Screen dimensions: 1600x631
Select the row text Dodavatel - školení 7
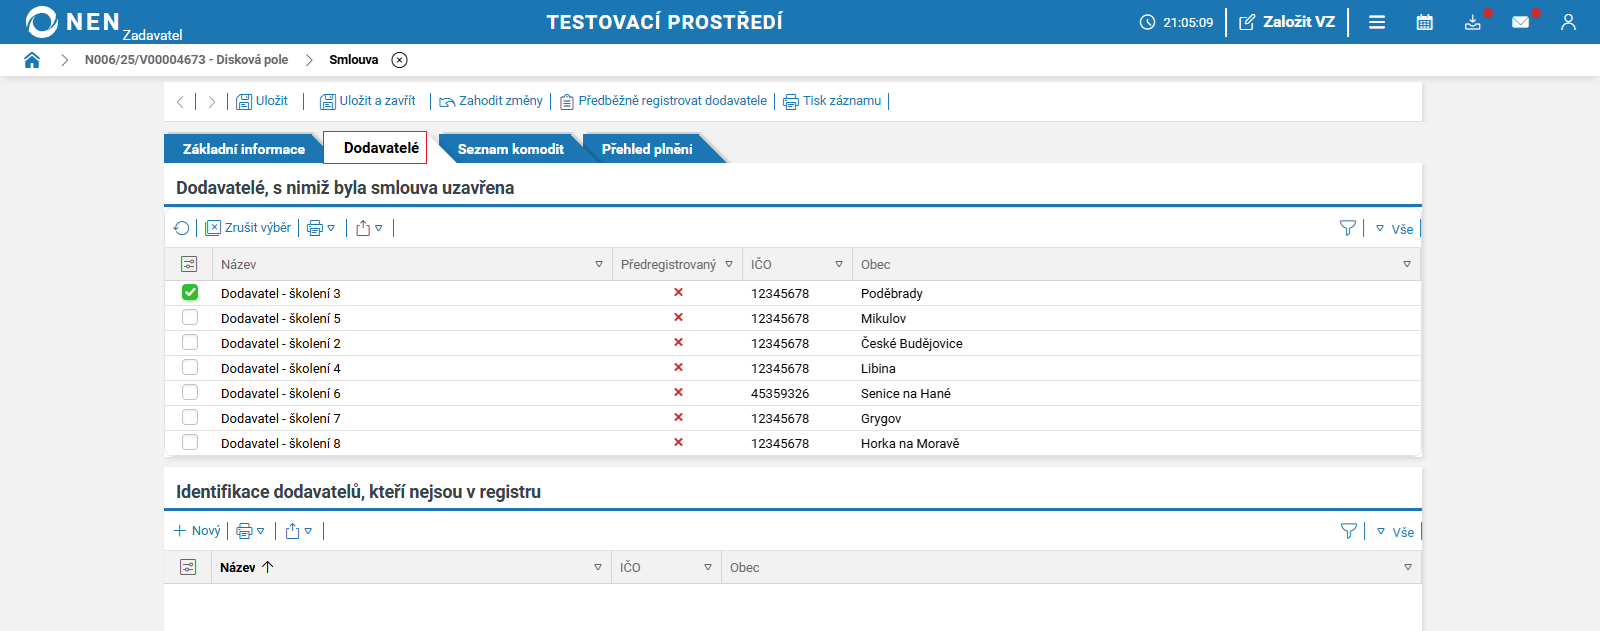pos(281,418)
